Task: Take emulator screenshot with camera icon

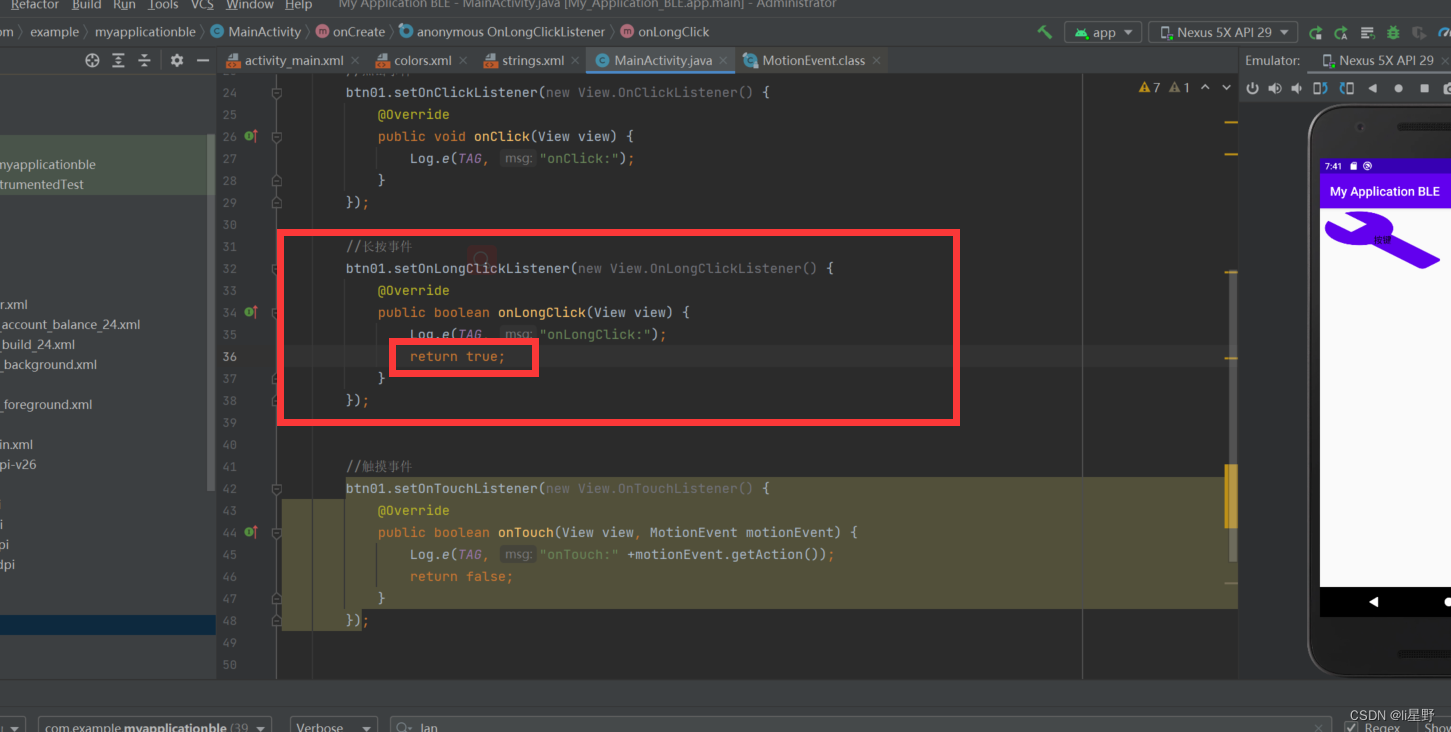Action: click(x=1446, y=88)
